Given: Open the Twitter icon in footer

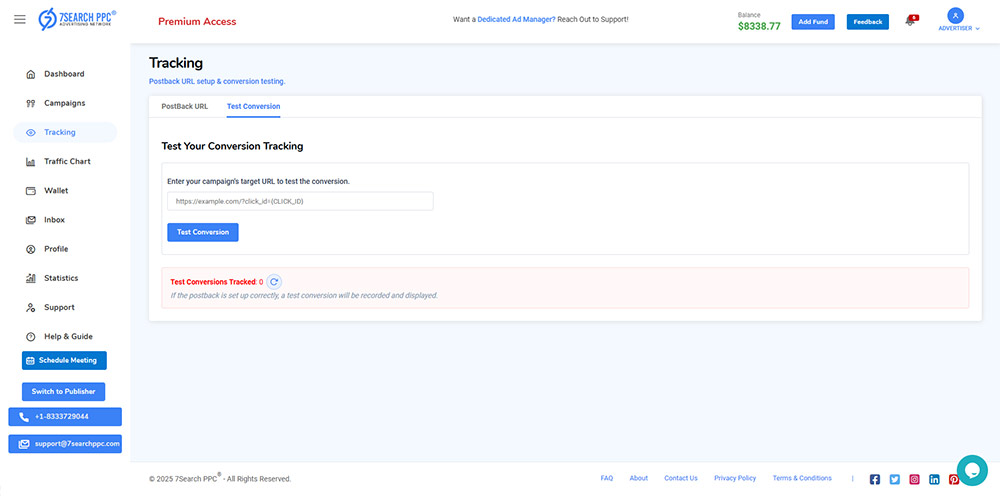Looking at the screenshot, I should [895, 479].
